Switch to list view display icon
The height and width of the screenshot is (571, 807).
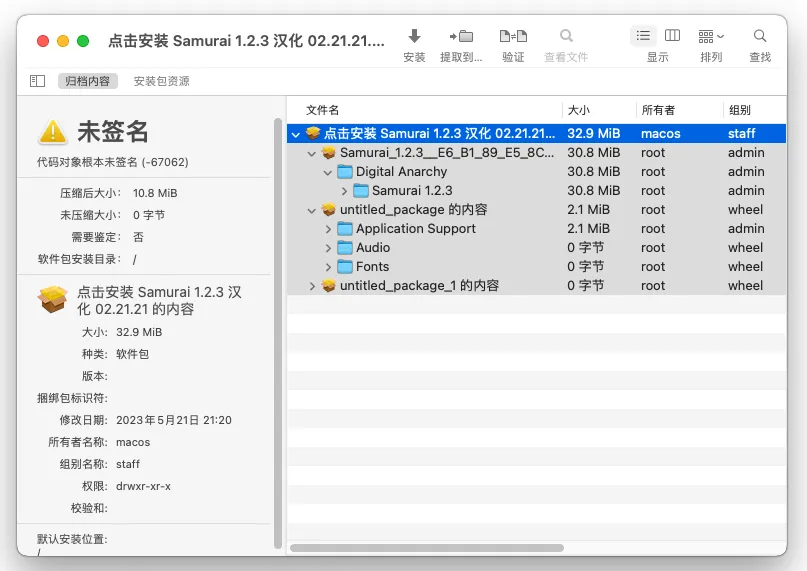pyautogui.click(x=643, y=36)
